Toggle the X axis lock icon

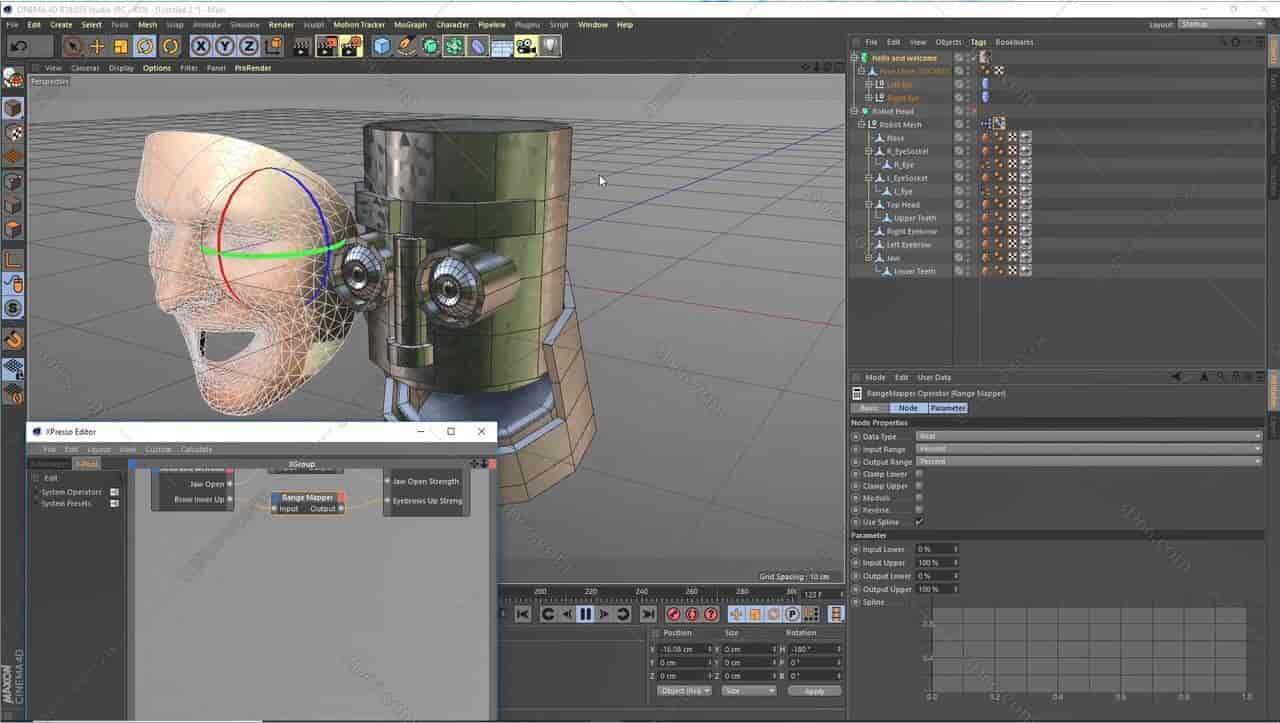pyautogui.click(x=199, y=45)
